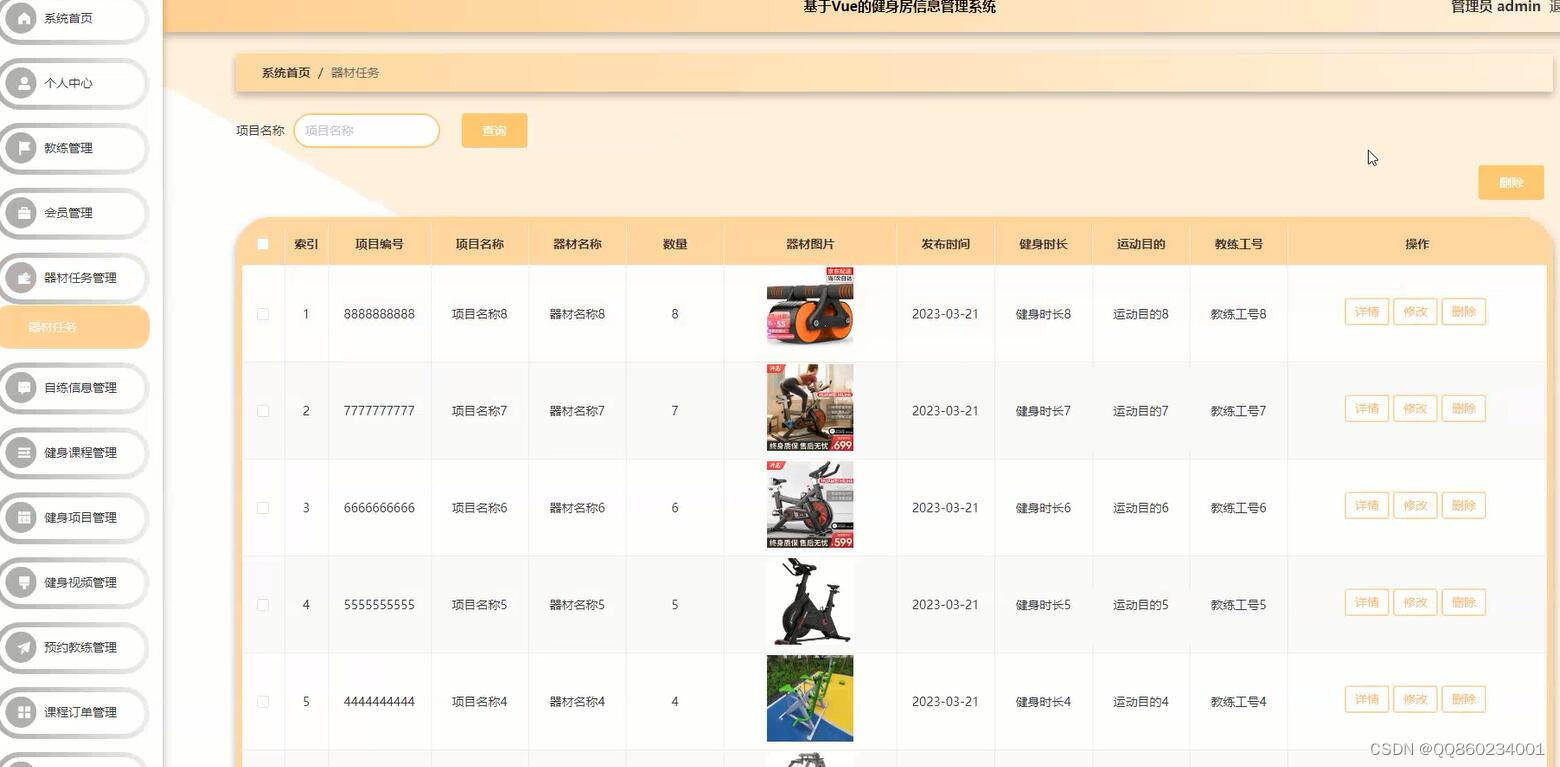This screenshot has height=767, width=1560.
Task: Click the paper-plane icon beside 预约教练管理
Action: click(x=23, y=648)
